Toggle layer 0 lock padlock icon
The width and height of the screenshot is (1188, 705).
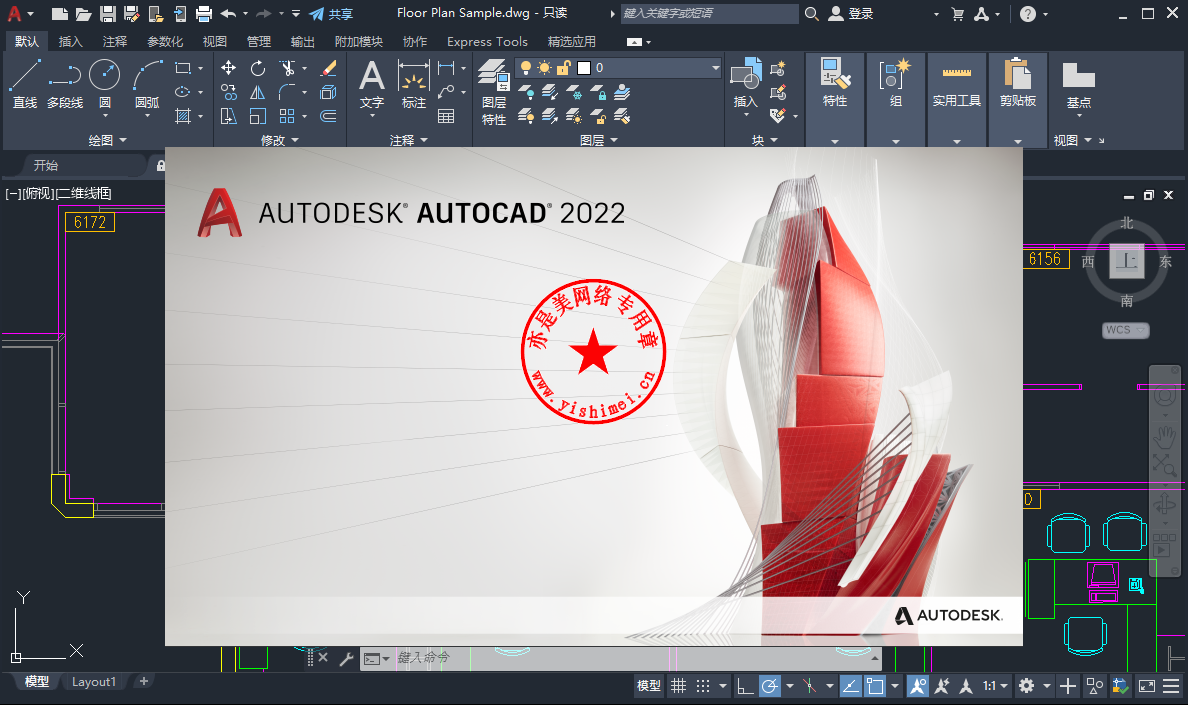point(563,68)
